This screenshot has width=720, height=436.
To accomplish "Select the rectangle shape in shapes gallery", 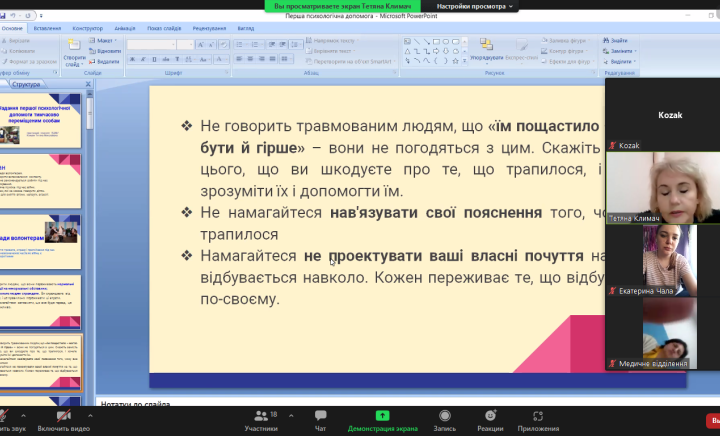I will [x=436, y=41].
